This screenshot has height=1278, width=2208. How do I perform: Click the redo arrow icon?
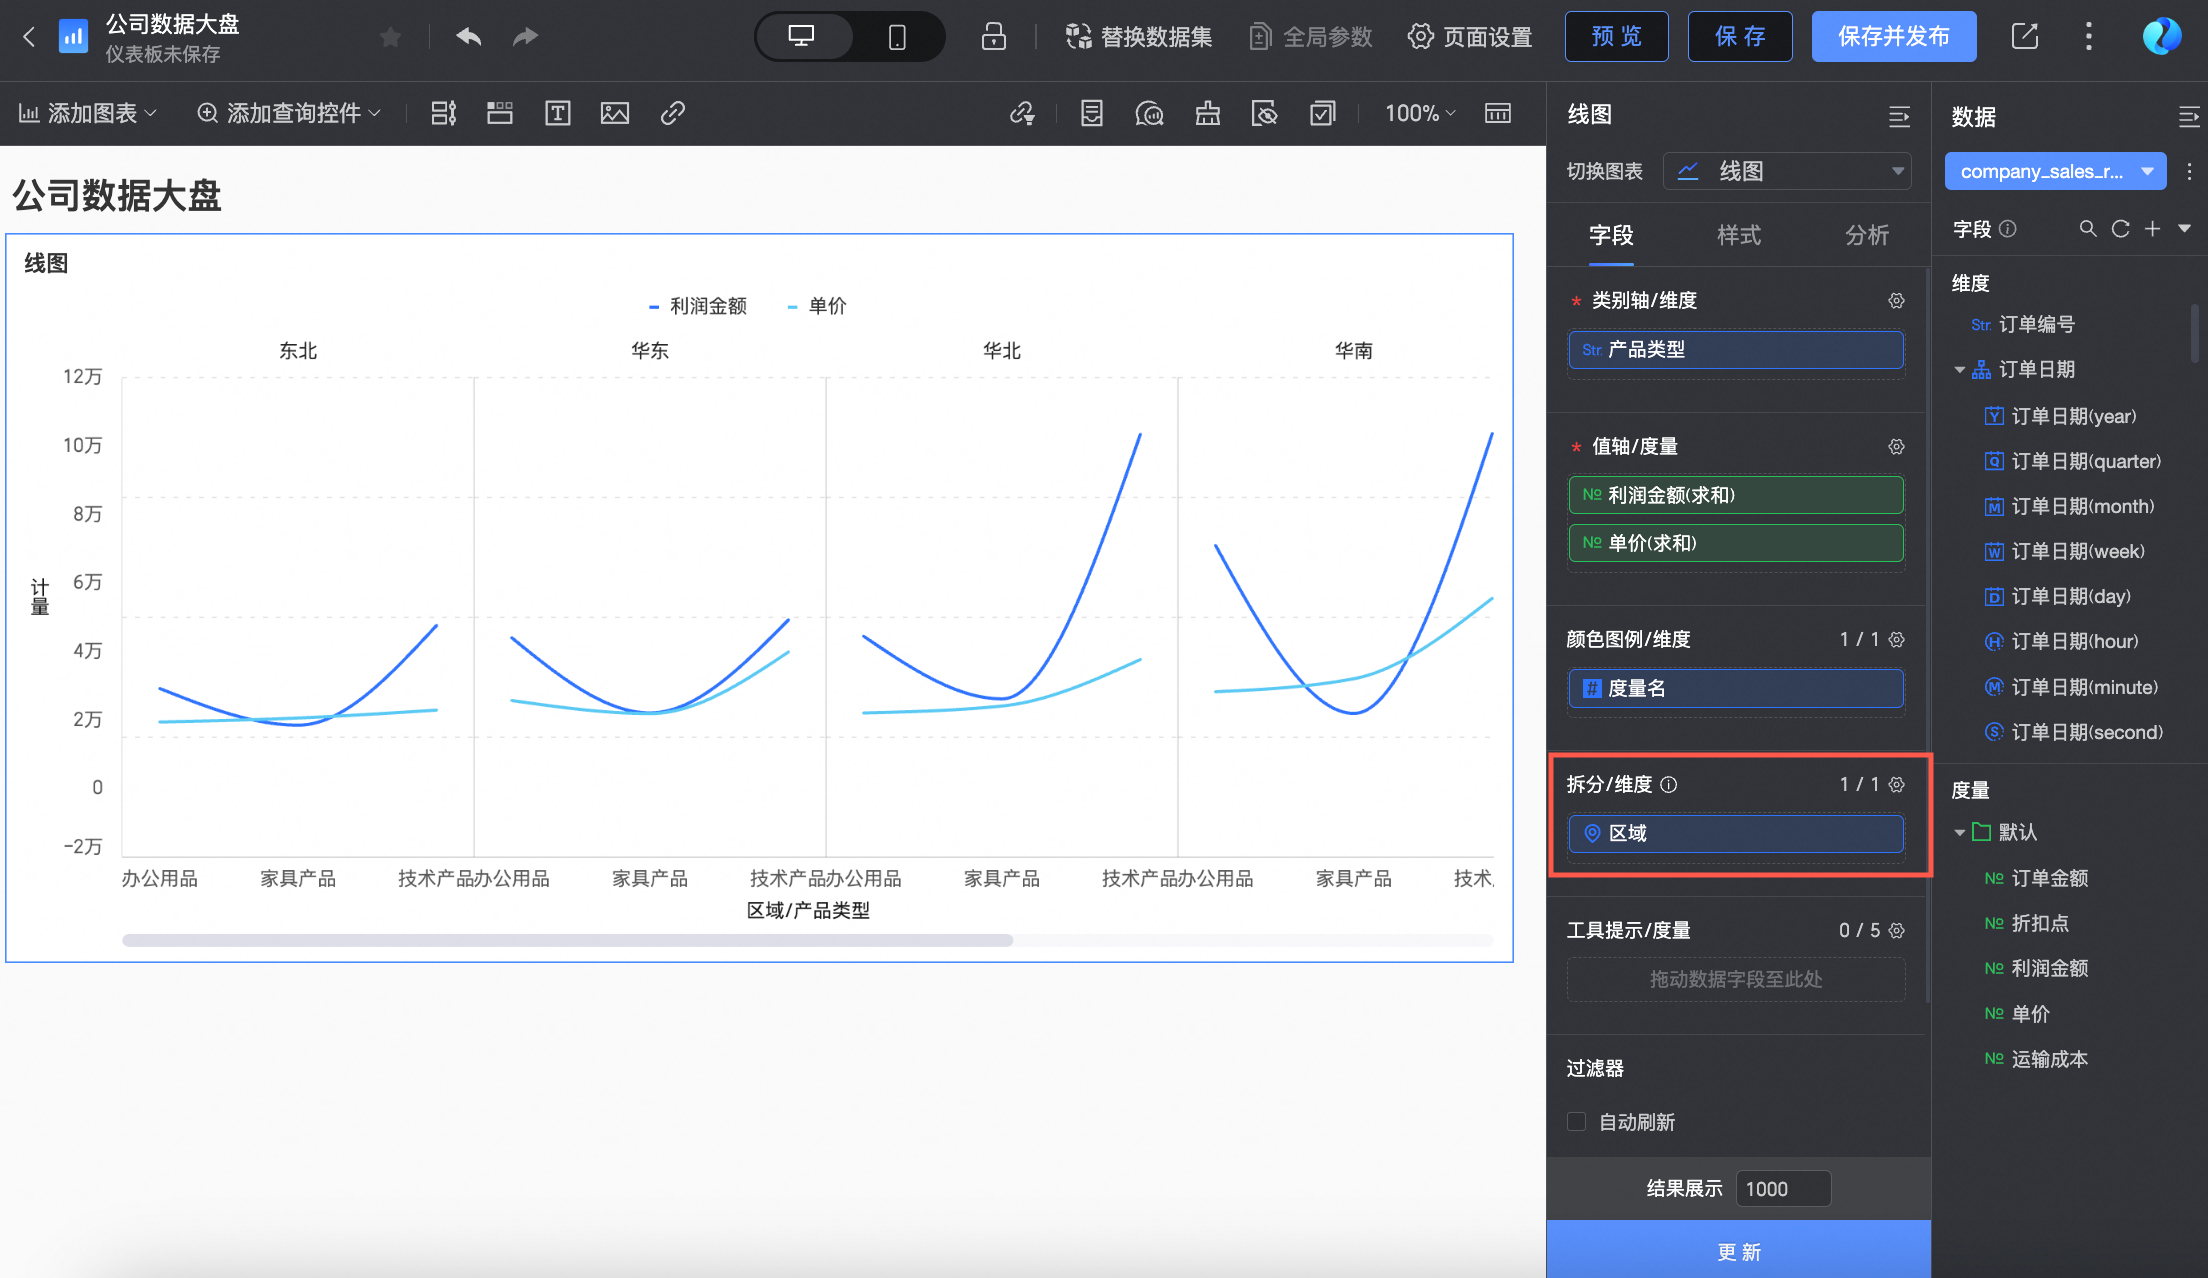coord(525,37)
